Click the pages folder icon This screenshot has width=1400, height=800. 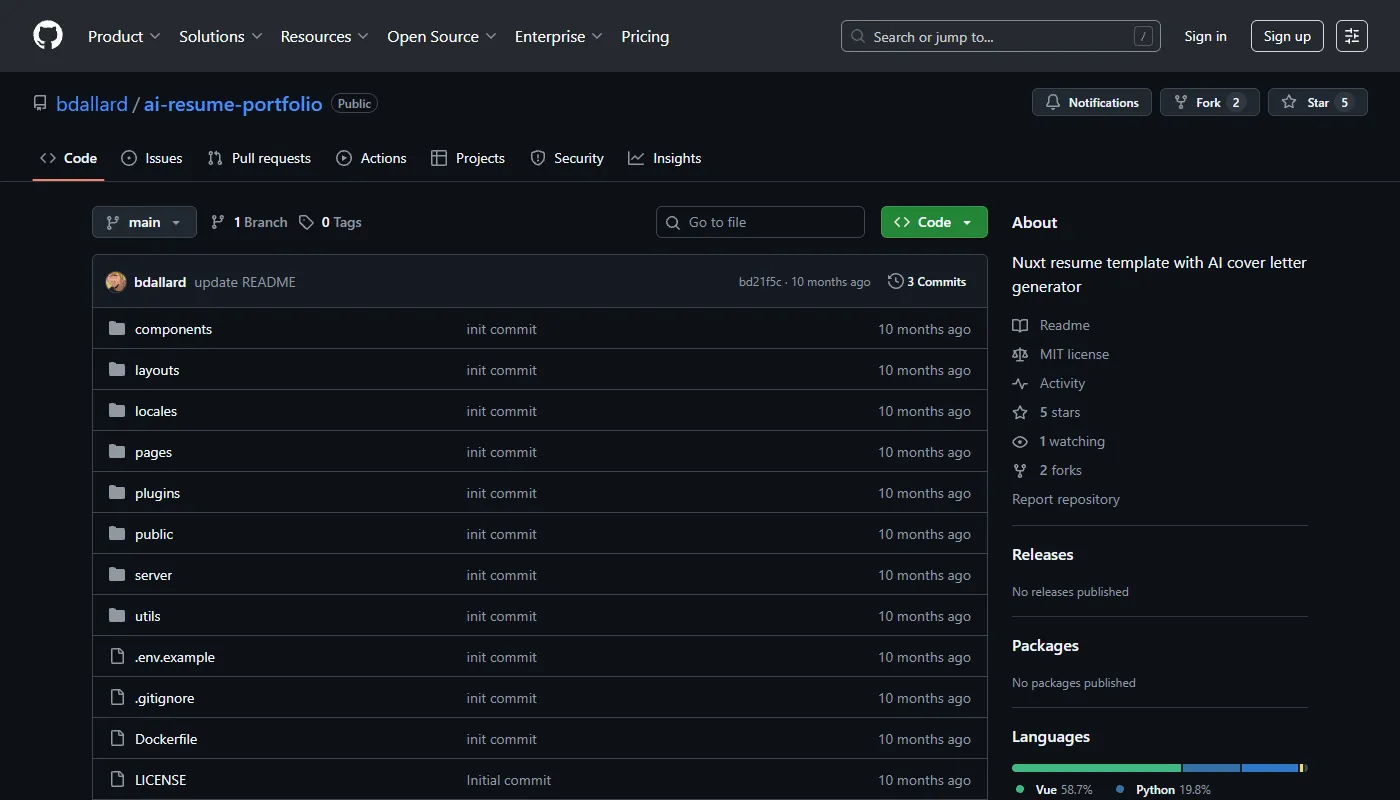click(117, 452)
